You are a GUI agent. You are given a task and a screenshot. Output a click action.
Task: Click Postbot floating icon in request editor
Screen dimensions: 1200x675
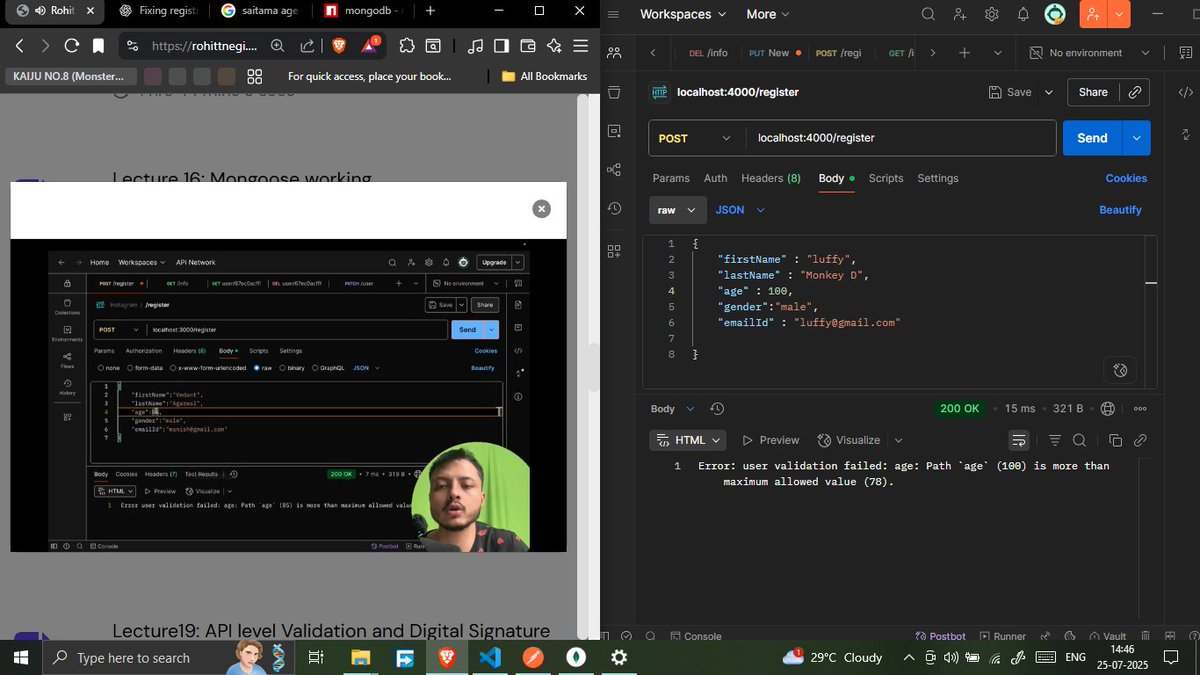pos(1120,370)
